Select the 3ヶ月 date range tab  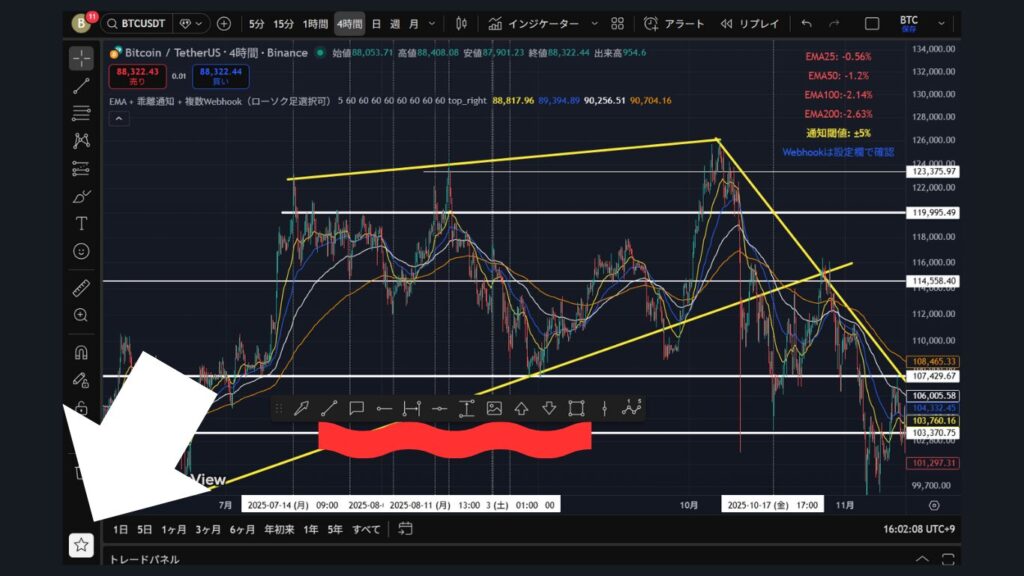[208, 529]
